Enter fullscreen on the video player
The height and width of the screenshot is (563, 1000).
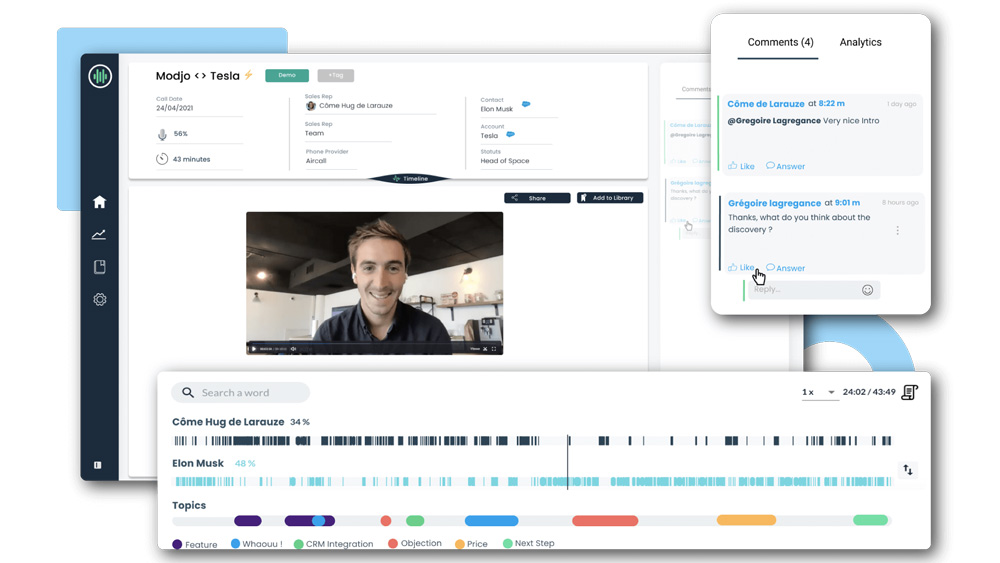494,349
